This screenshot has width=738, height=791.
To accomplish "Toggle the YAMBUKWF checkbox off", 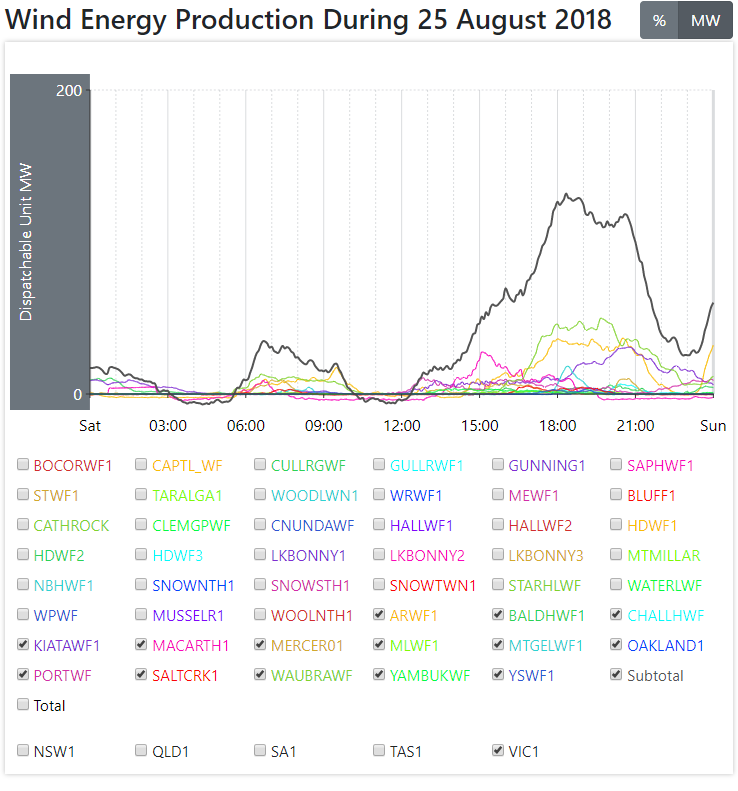I will [380, 675].
